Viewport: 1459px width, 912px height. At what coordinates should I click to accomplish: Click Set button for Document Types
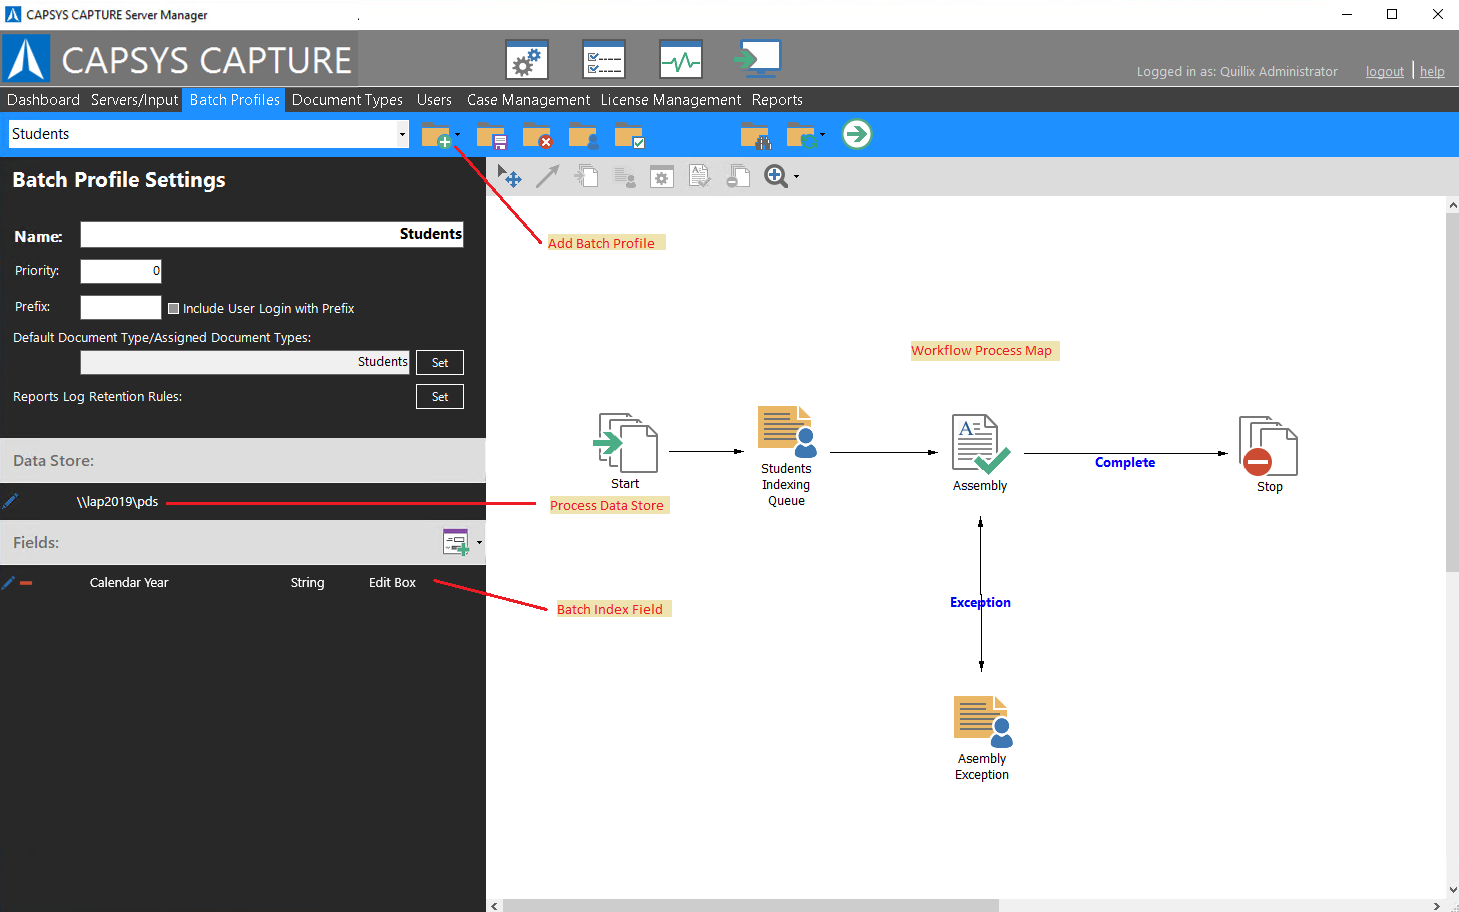[x=440, y=363]
